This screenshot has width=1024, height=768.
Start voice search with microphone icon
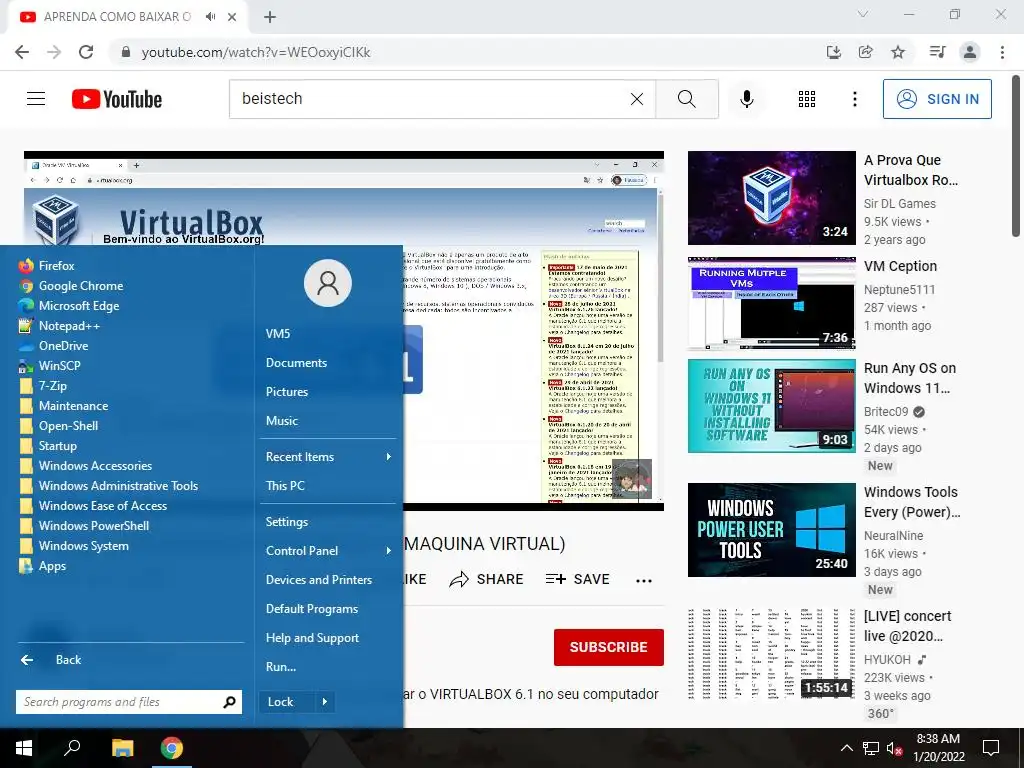coord(747,99)
